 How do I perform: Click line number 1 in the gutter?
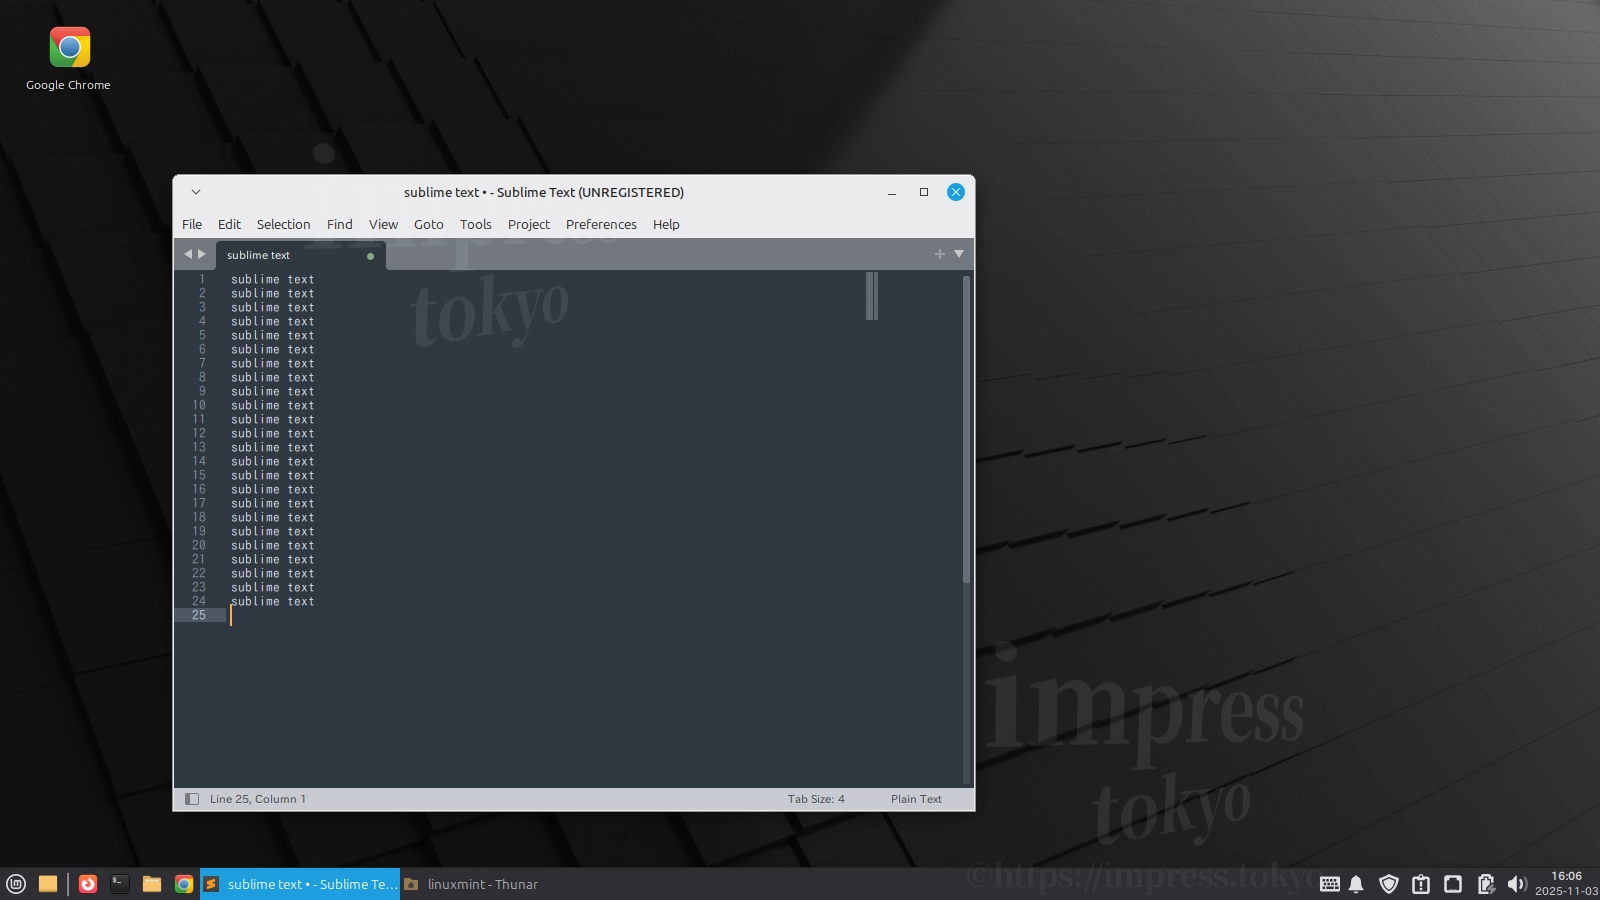coord(202,280)
